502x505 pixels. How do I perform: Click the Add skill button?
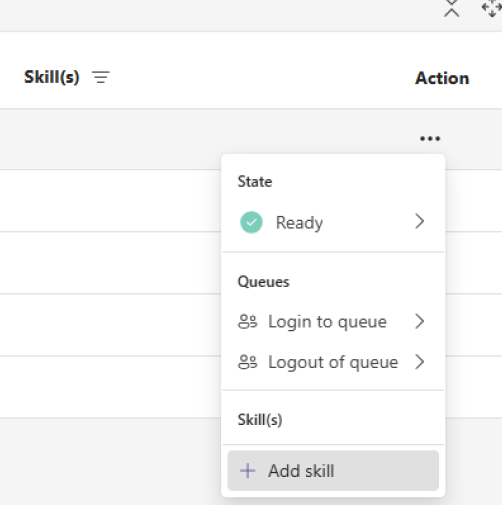(x=333, y=471)
